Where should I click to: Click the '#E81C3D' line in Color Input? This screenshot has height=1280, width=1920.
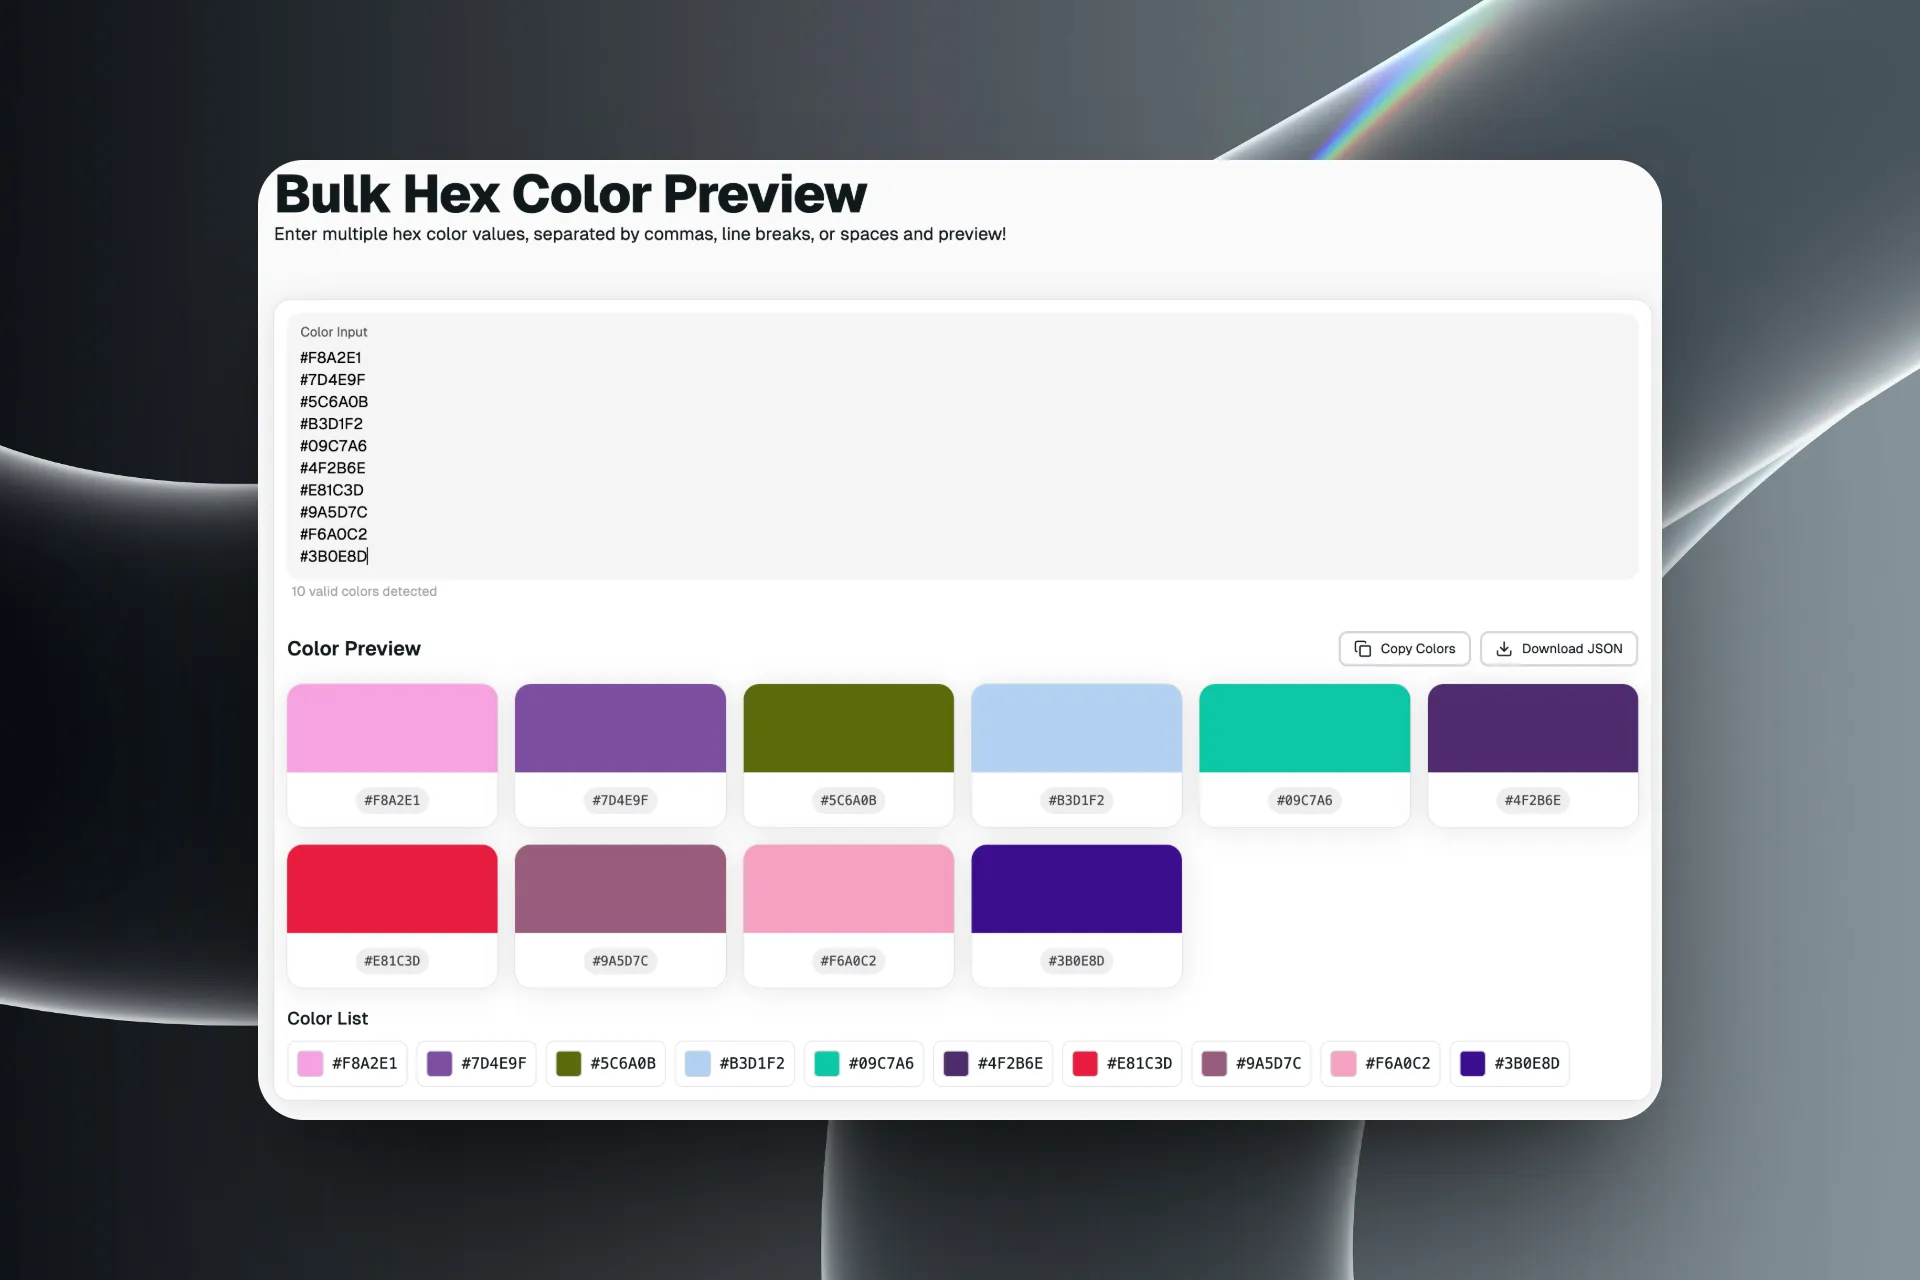tap(332, 490)
